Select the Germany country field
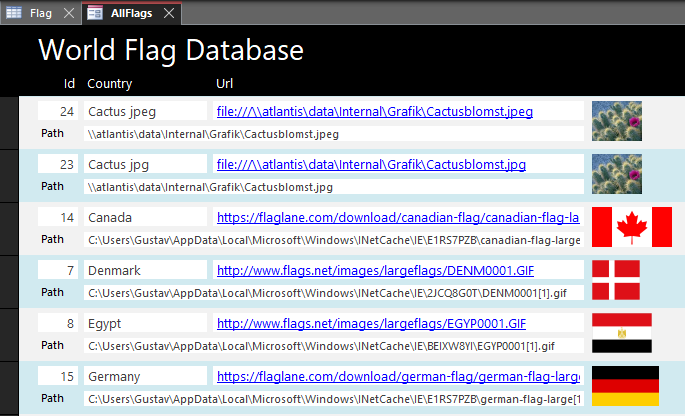The image size is (685, 416). point(145,376)
